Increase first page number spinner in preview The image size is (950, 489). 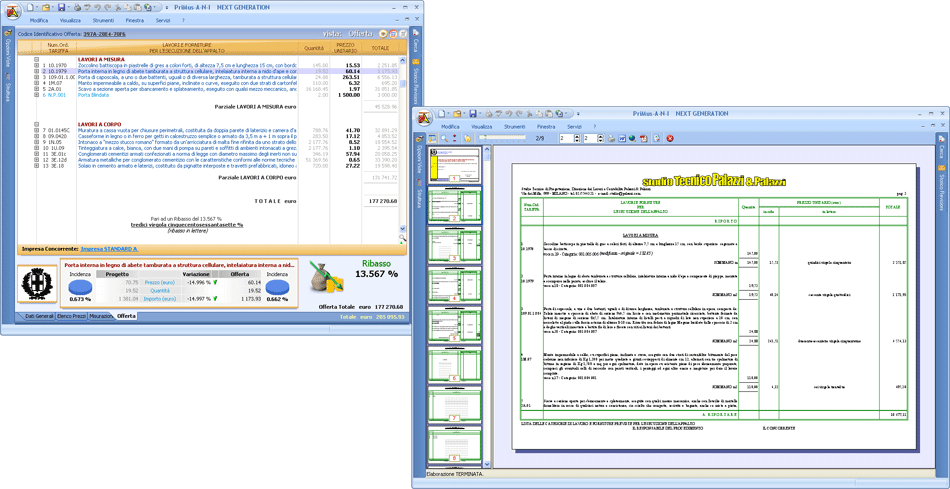(576, 136)
